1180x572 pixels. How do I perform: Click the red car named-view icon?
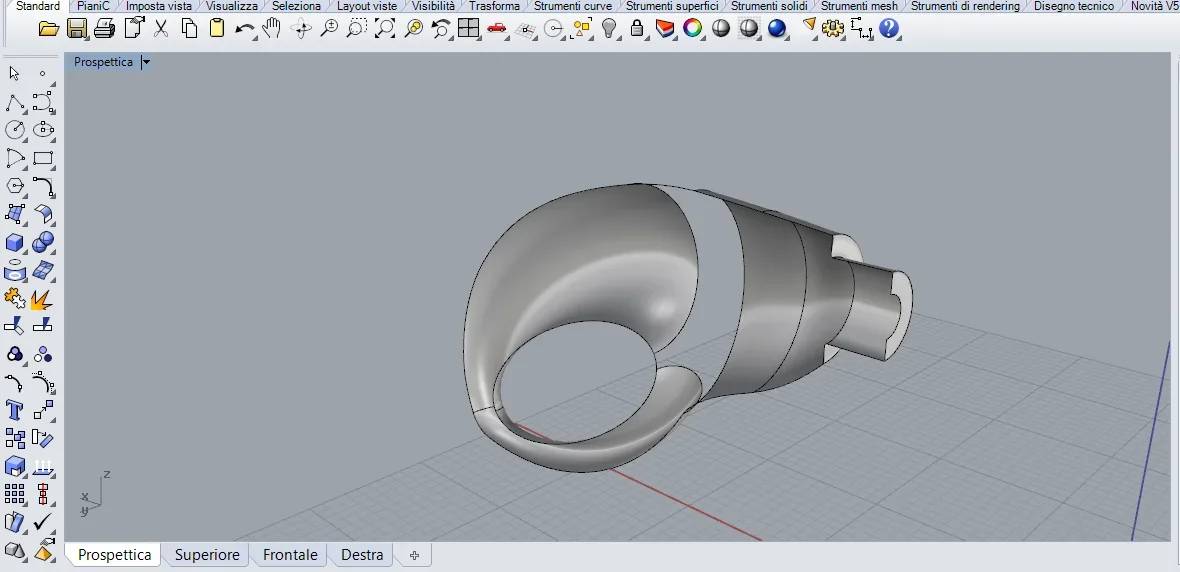497,29
